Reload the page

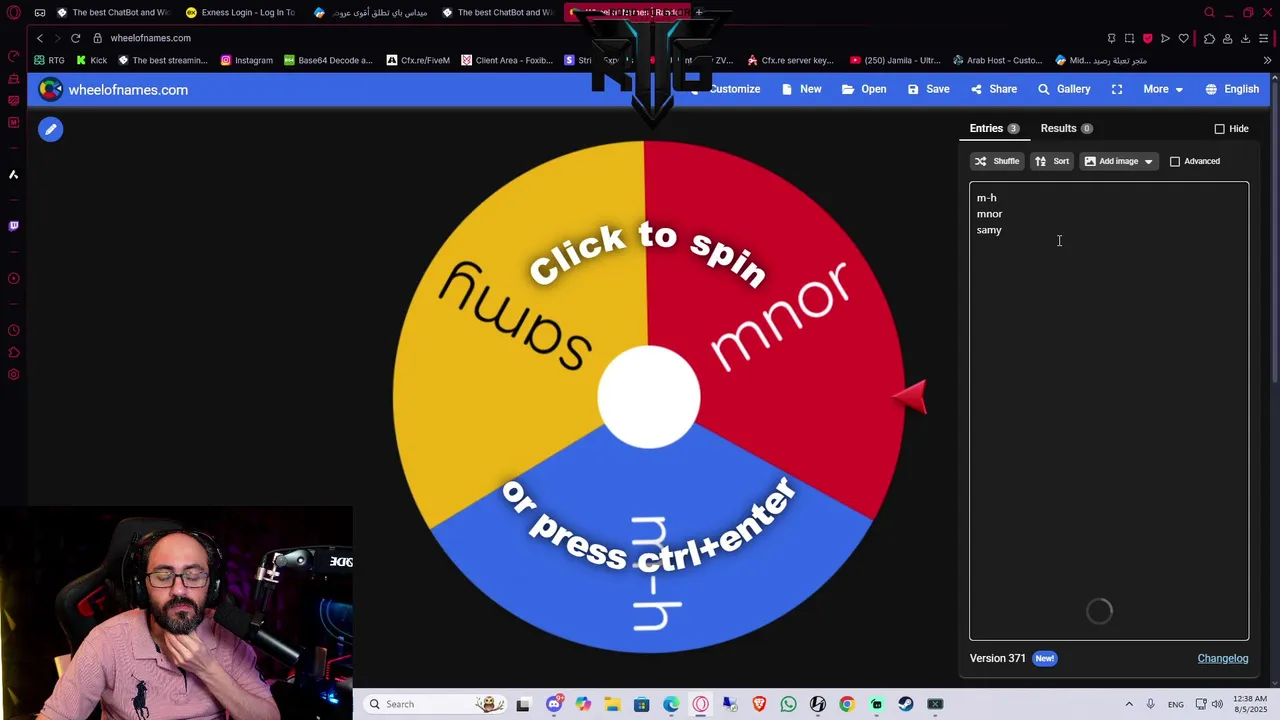(75, 38)
